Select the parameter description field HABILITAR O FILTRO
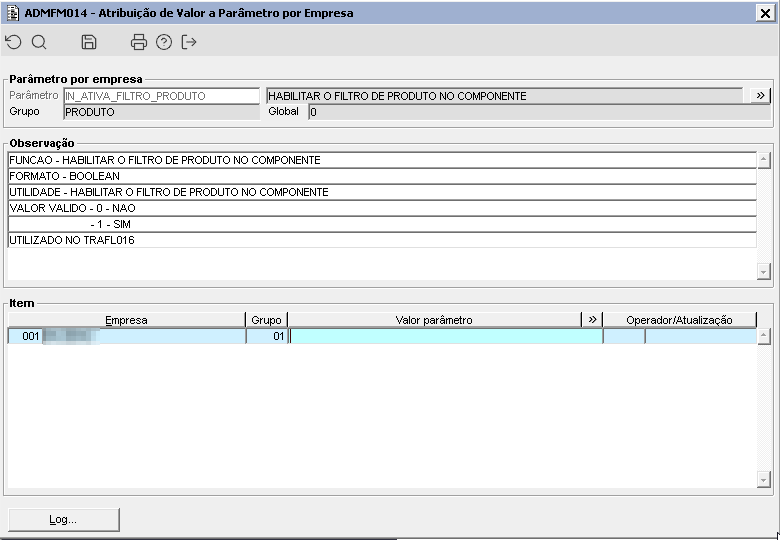The image size is (780, 540). coord(504,96)
